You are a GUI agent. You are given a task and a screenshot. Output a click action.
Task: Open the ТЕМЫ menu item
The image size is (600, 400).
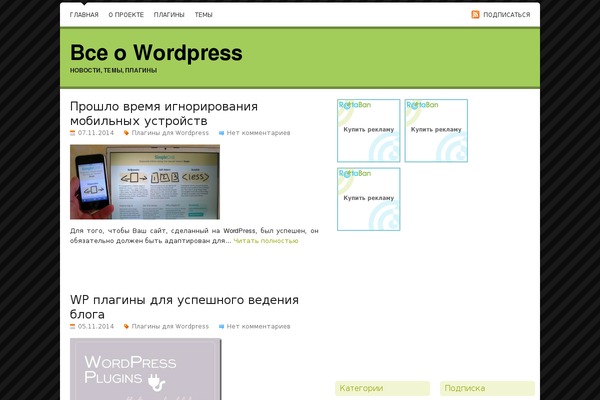coord(203,15)
